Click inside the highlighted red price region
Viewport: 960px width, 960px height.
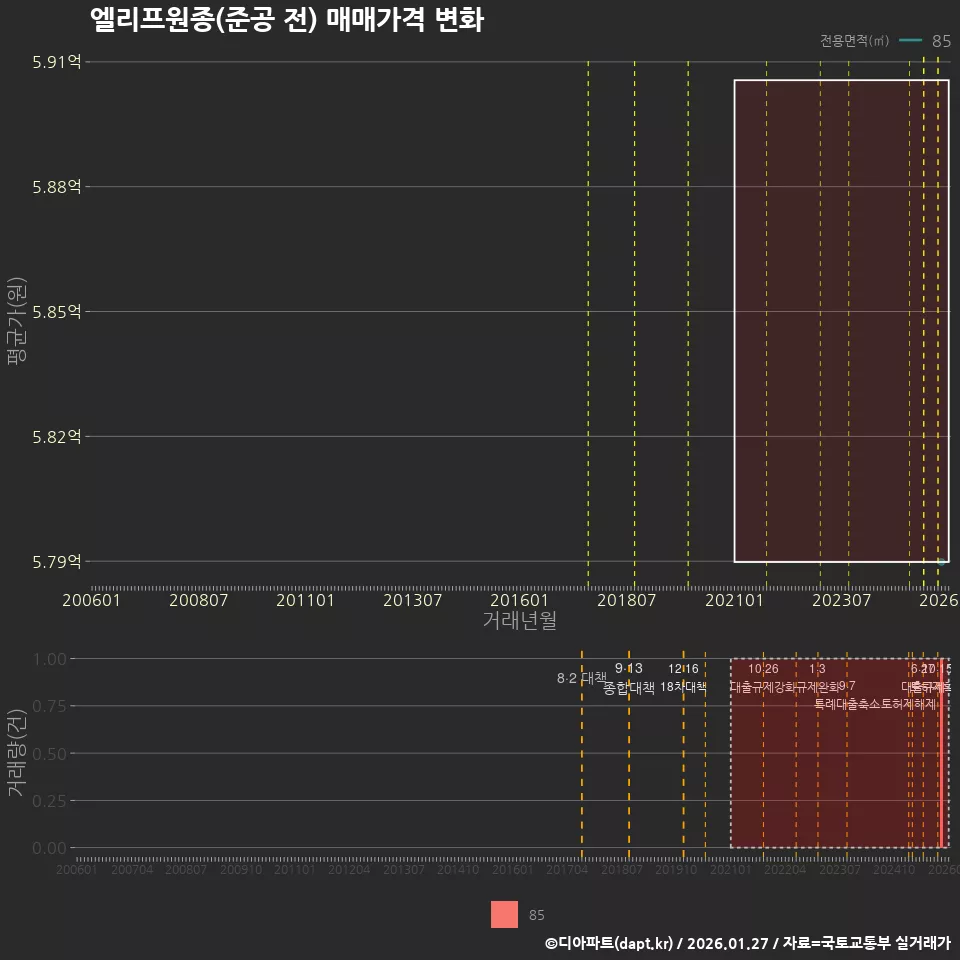click(x=840, y=320)
